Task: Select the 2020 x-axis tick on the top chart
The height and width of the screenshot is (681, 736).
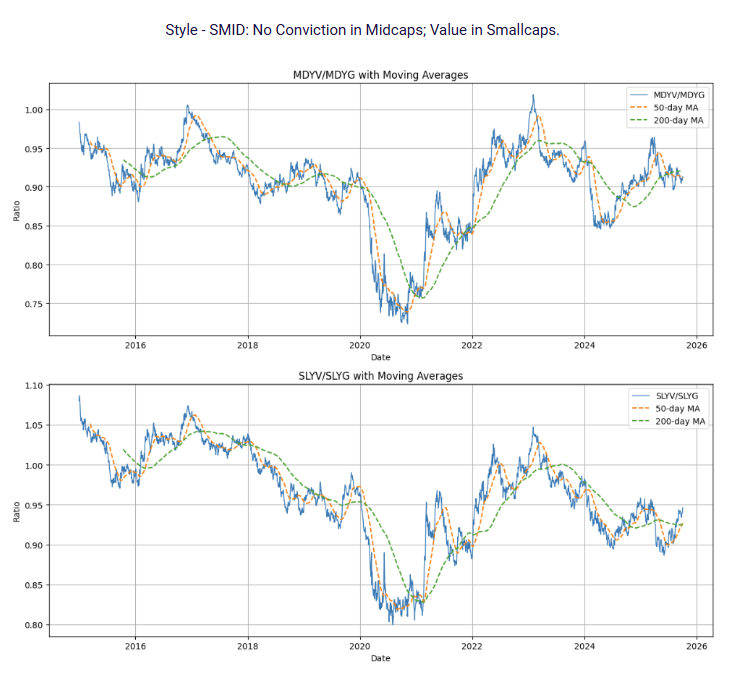Action: coord(360,345)
